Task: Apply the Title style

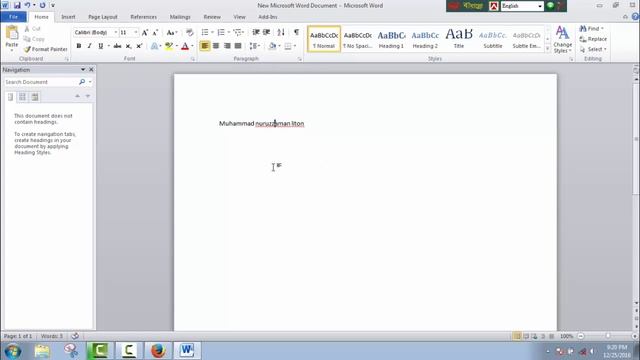Action: coord(459,39)
